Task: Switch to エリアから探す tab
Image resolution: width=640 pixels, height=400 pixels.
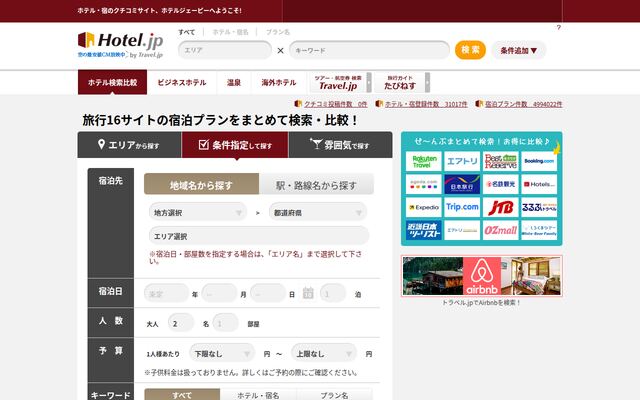Action: [x=129, y=145]
